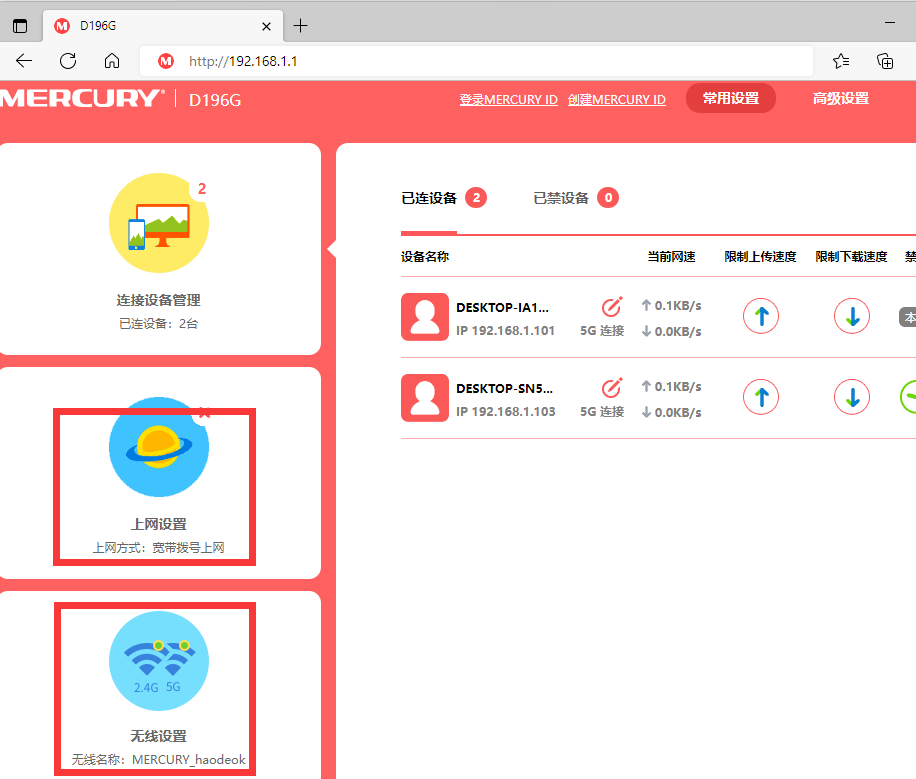916x779 pixels.
Task: Click the MERCURY_haodeok wireless name text
Action: 189,759
